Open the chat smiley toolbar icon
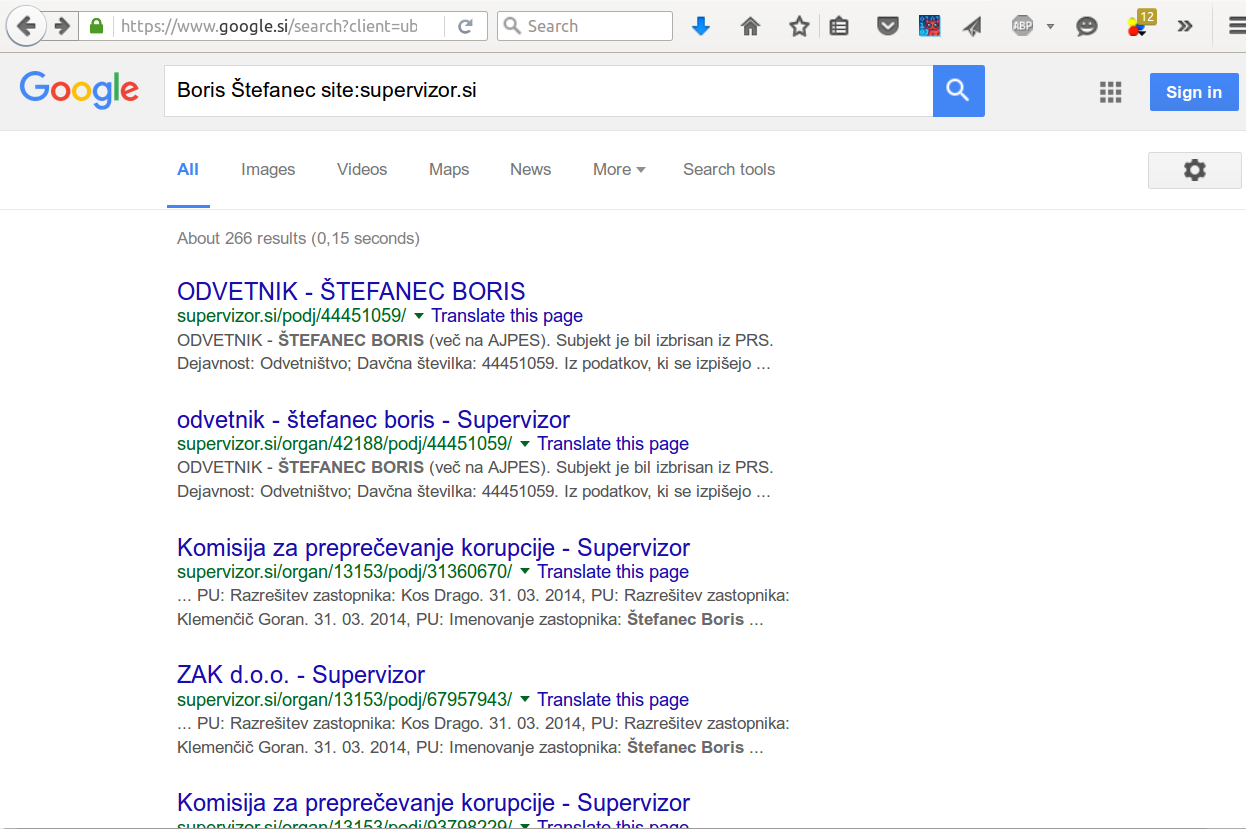1246x829 pixels. point(1087,27)
